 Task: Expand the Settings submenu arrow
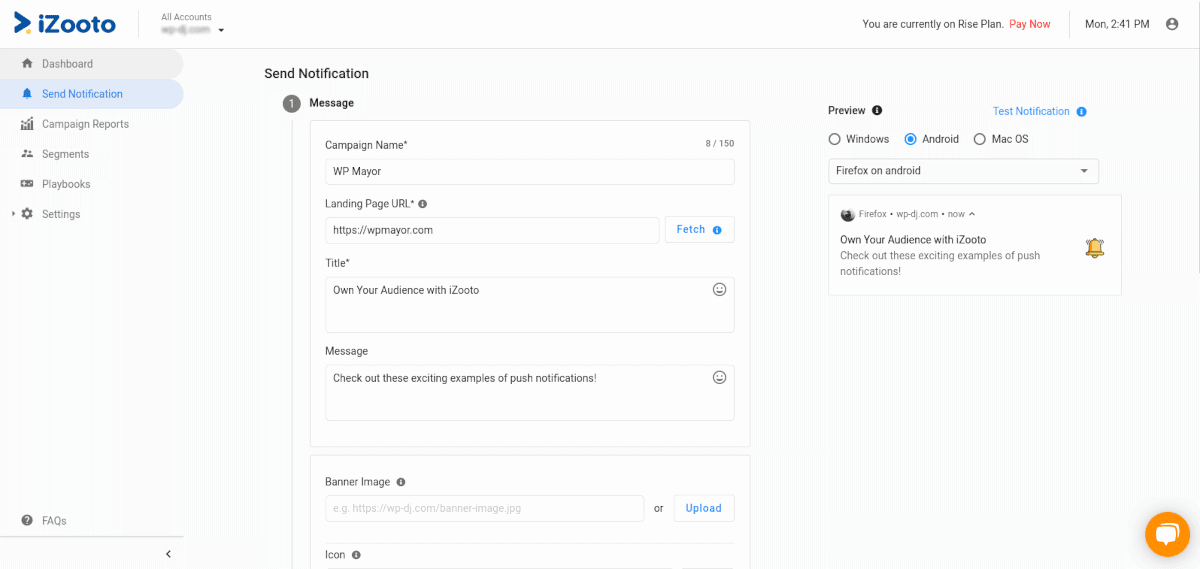pyautogui.click(x=13, y=214)
